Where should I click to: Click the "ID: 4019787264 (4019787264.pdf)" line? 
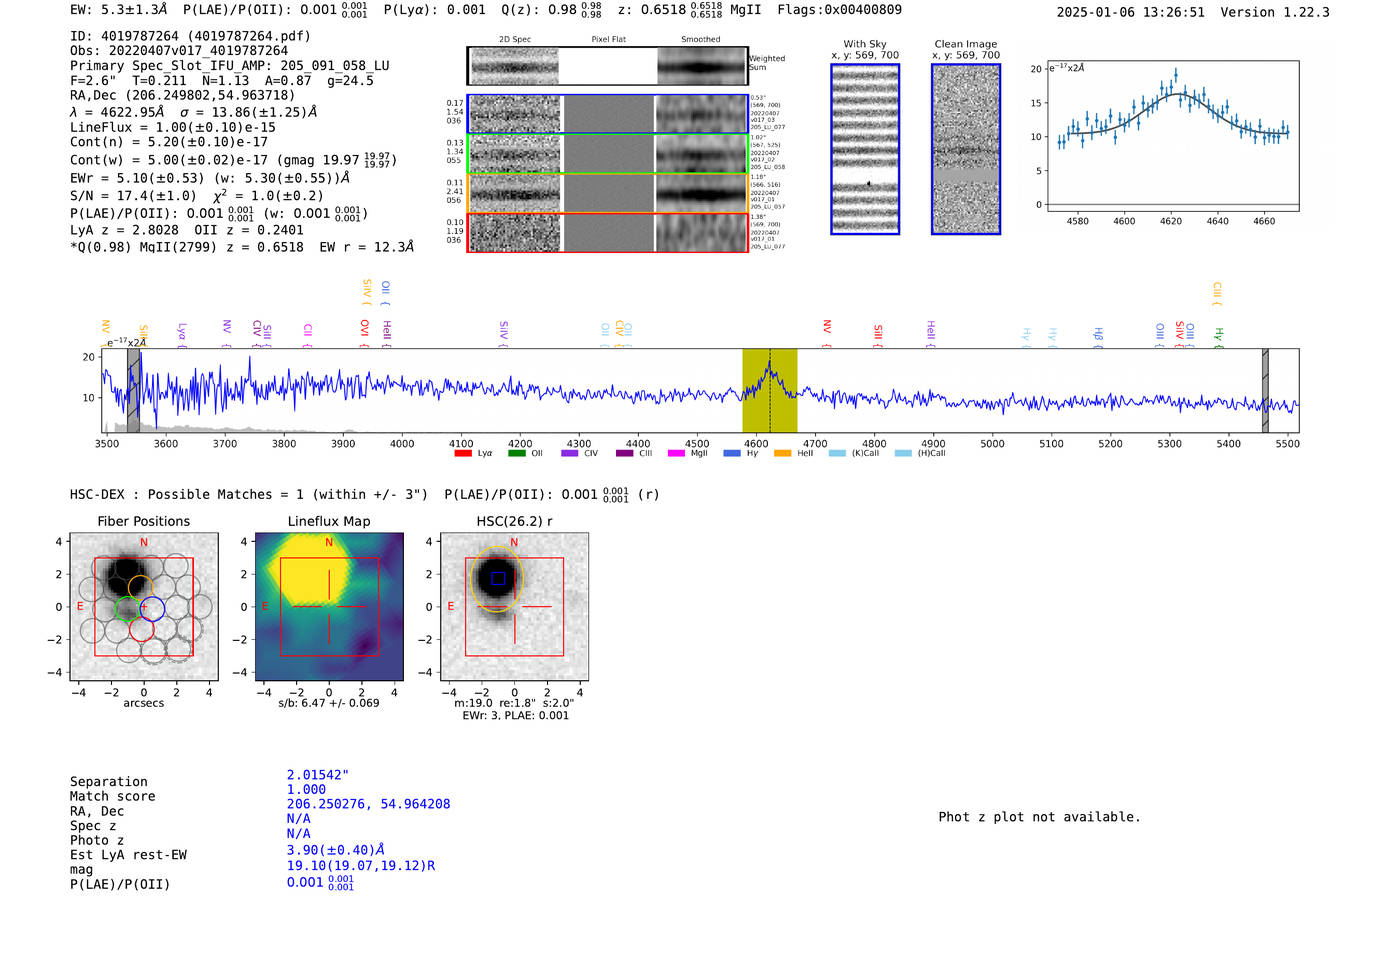(x=190, y=36)
